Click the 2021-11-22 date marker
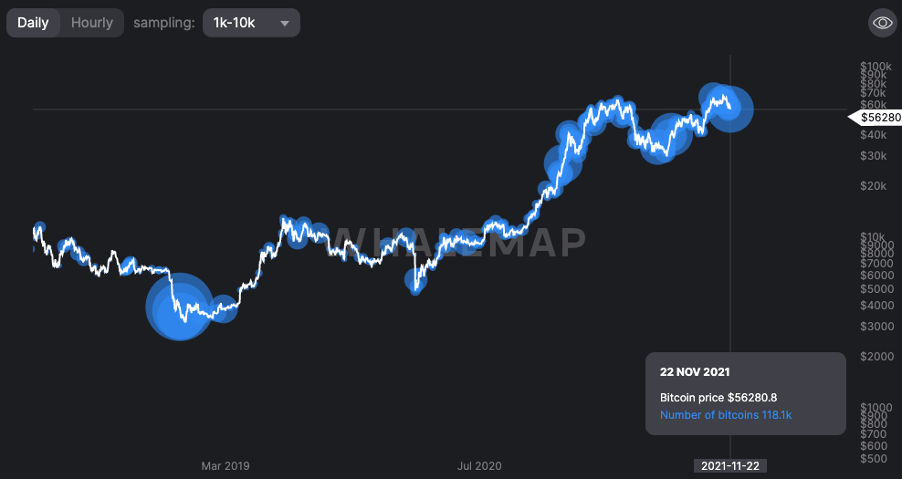902x480 pixels. (x=730, y=466)
